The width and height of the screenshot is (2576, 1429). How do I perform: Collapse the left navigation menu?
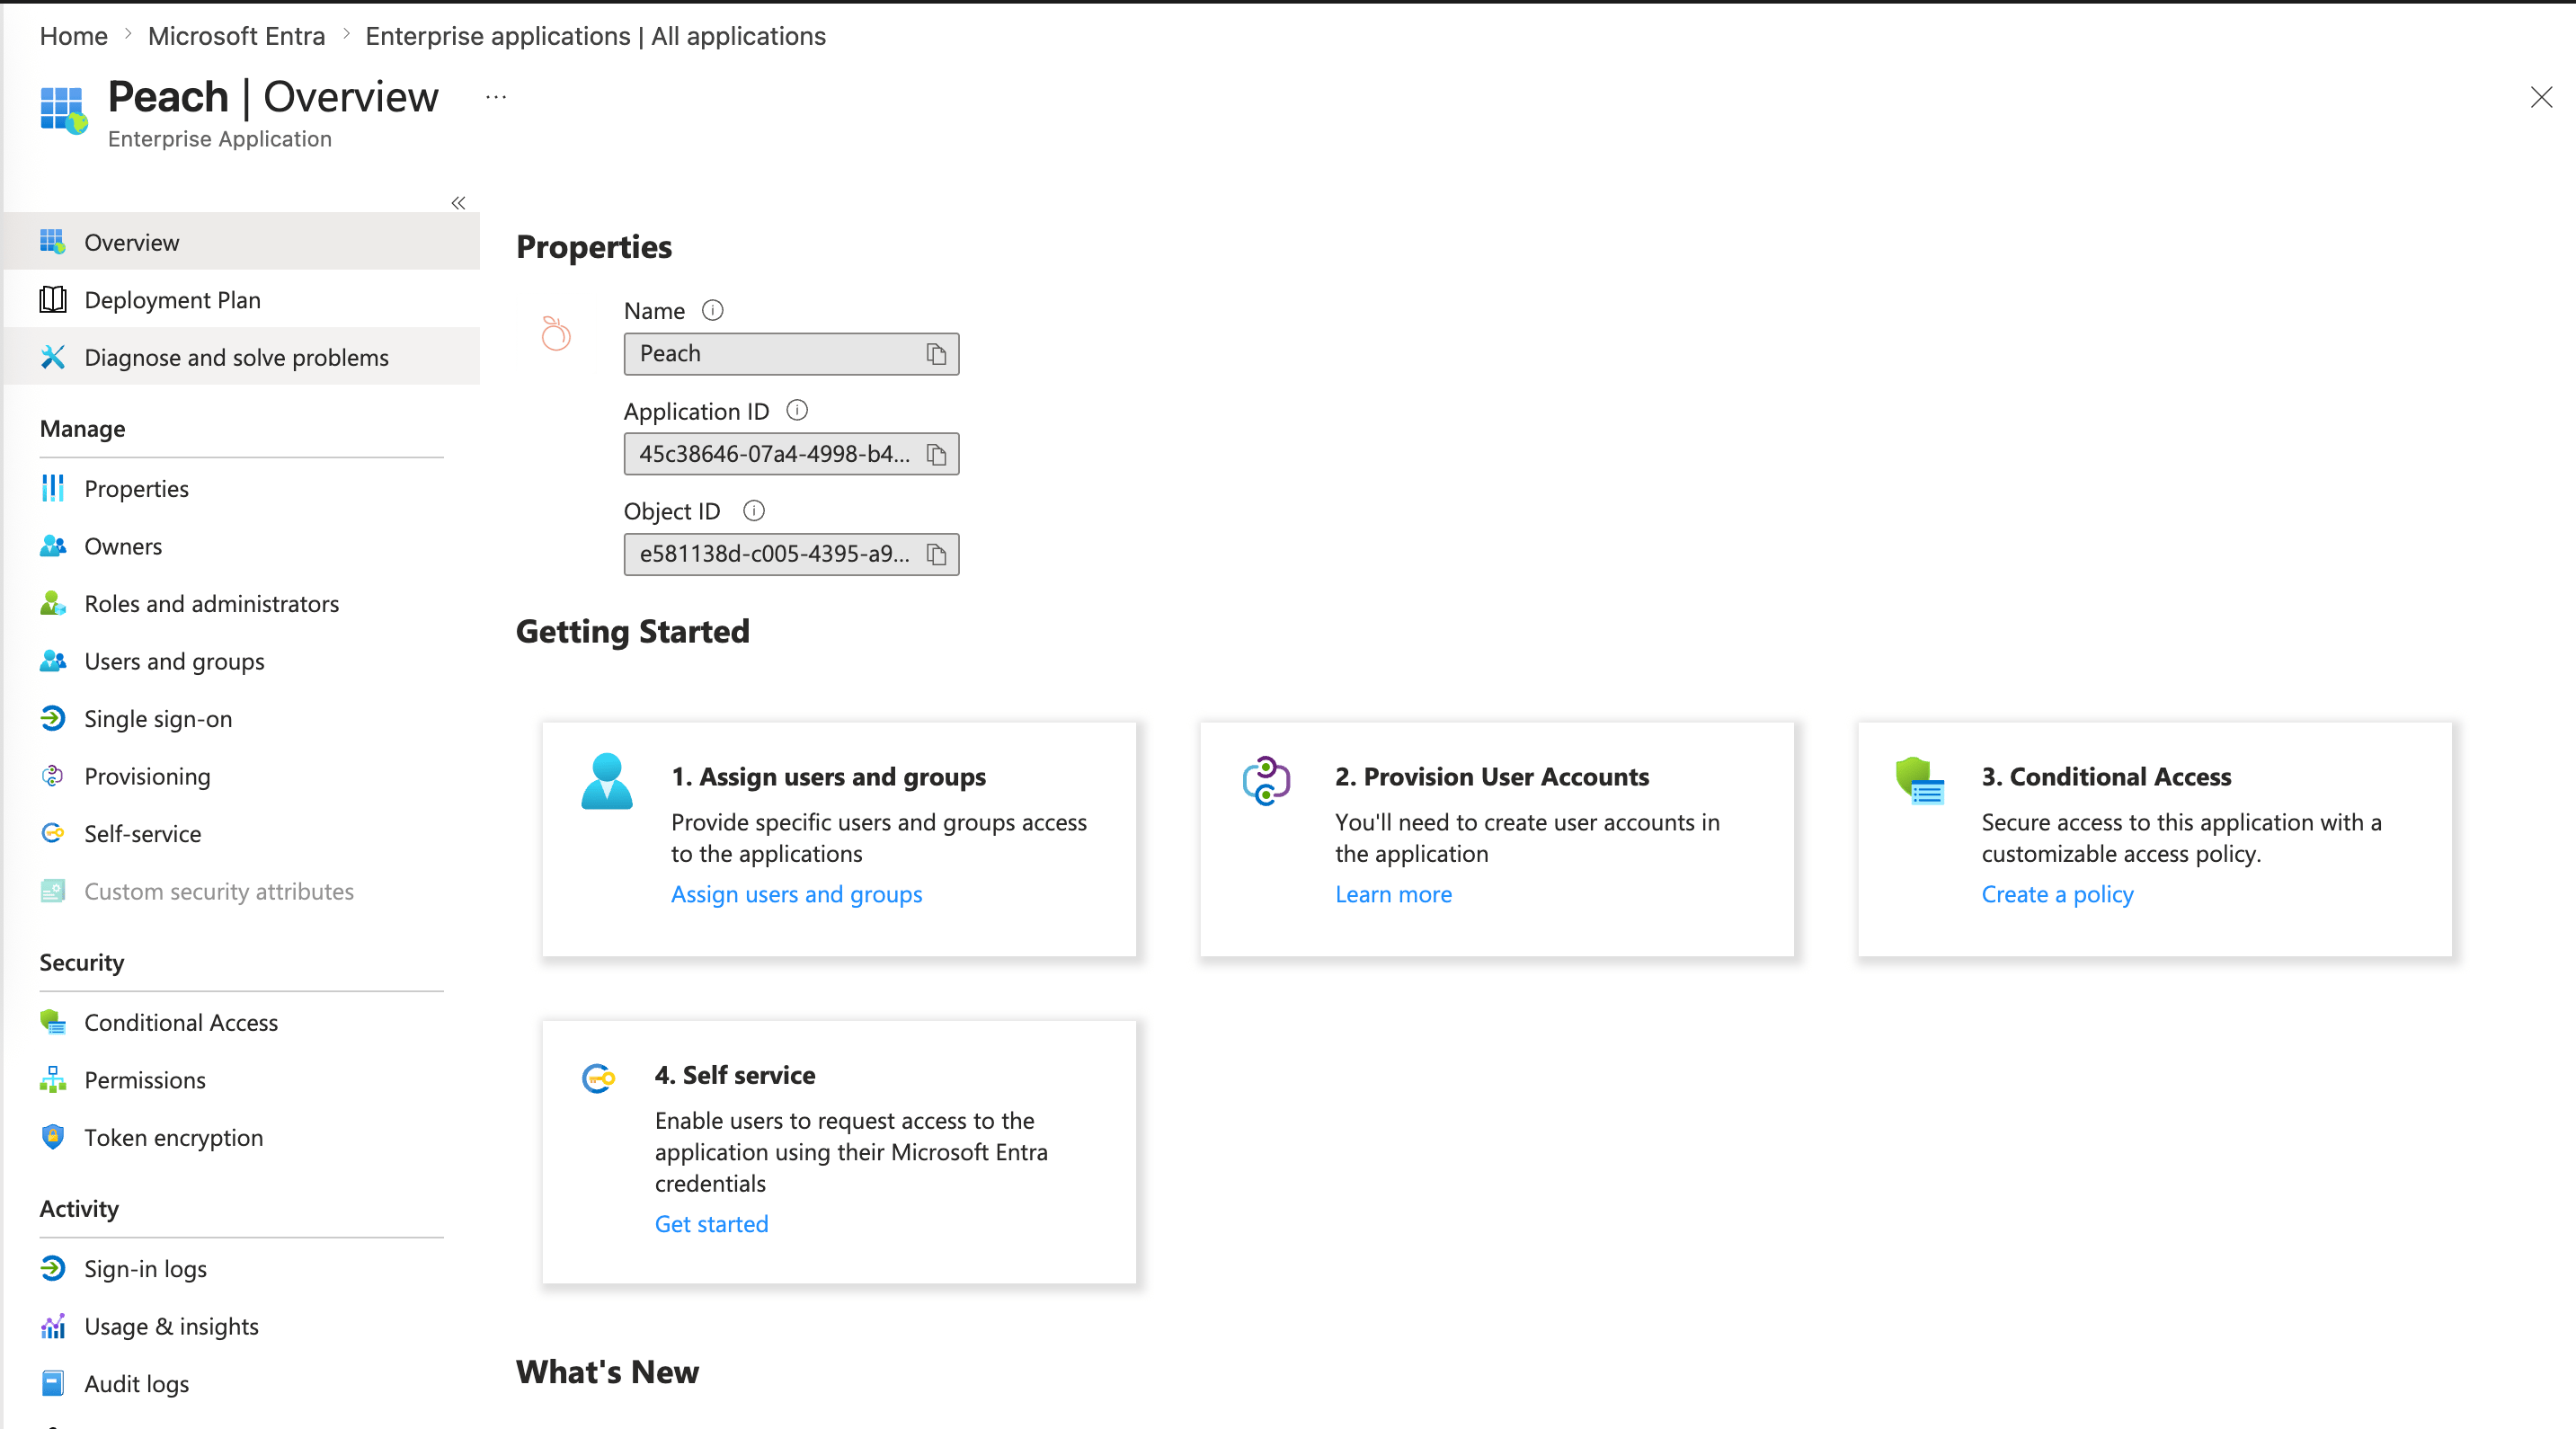pos(458,203)
